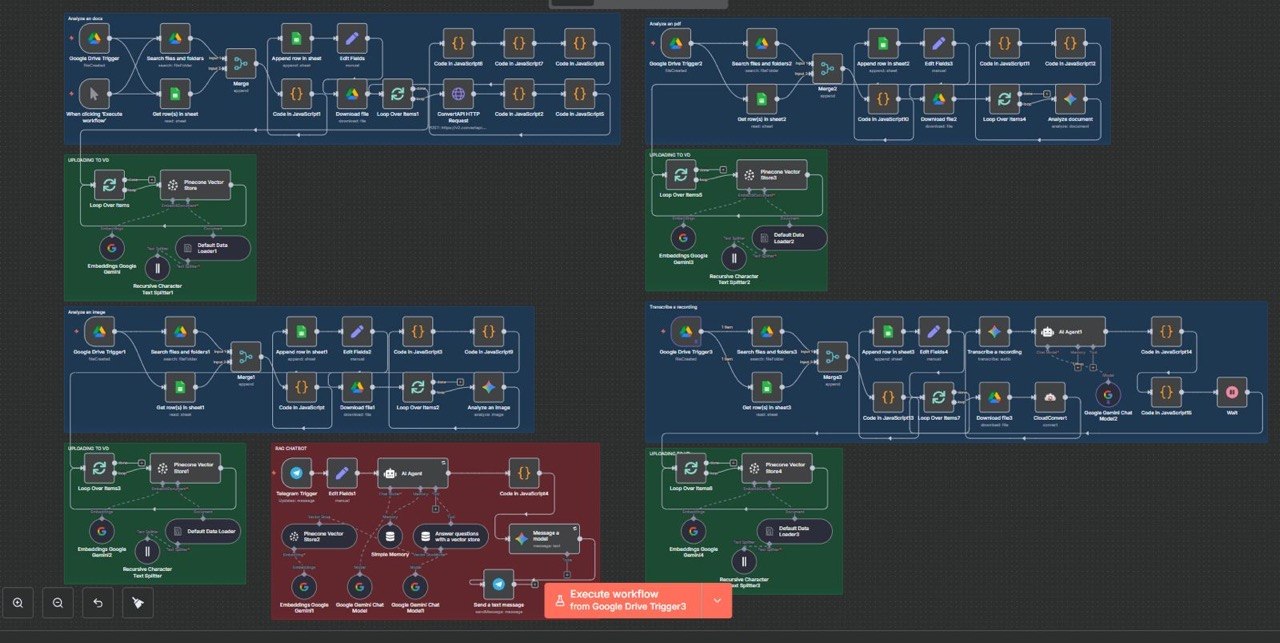The width and height of the screenshot is (1280, 643).
Task: Open the Pinecone Vector Store node
Action: coord(195,185)
